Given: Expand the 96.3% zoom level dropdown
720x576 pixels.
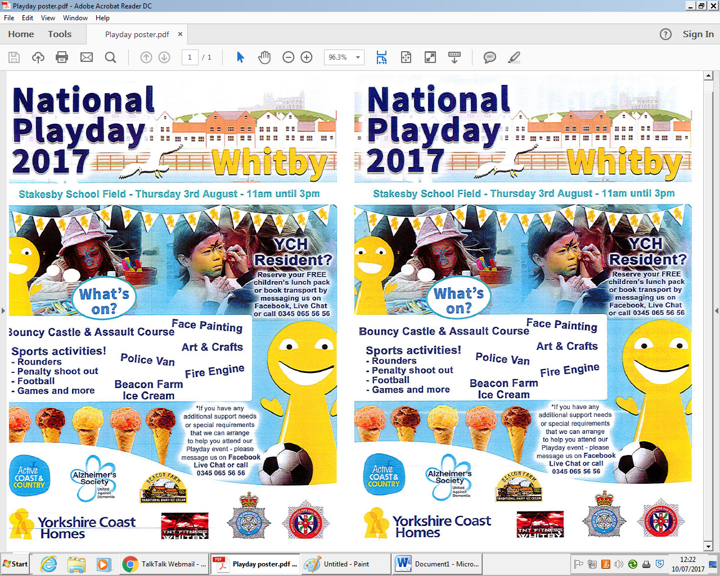Looking at the screenshot, I should [358, 58].
